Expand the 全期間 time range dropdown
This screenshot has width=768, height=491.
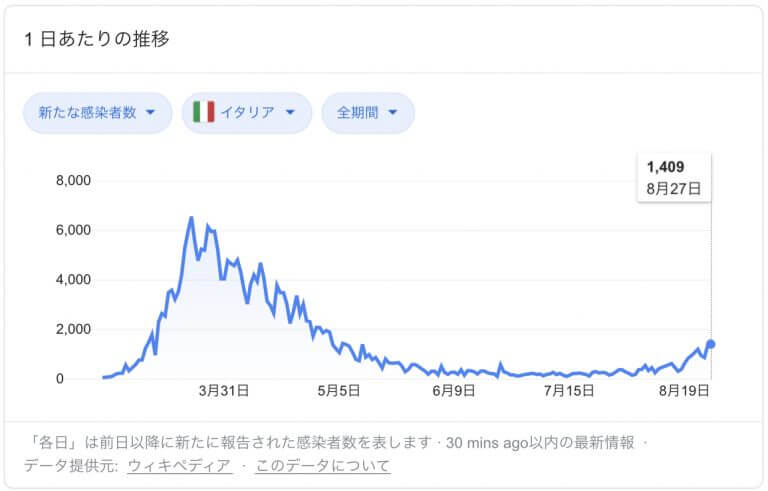pos(367,113)
